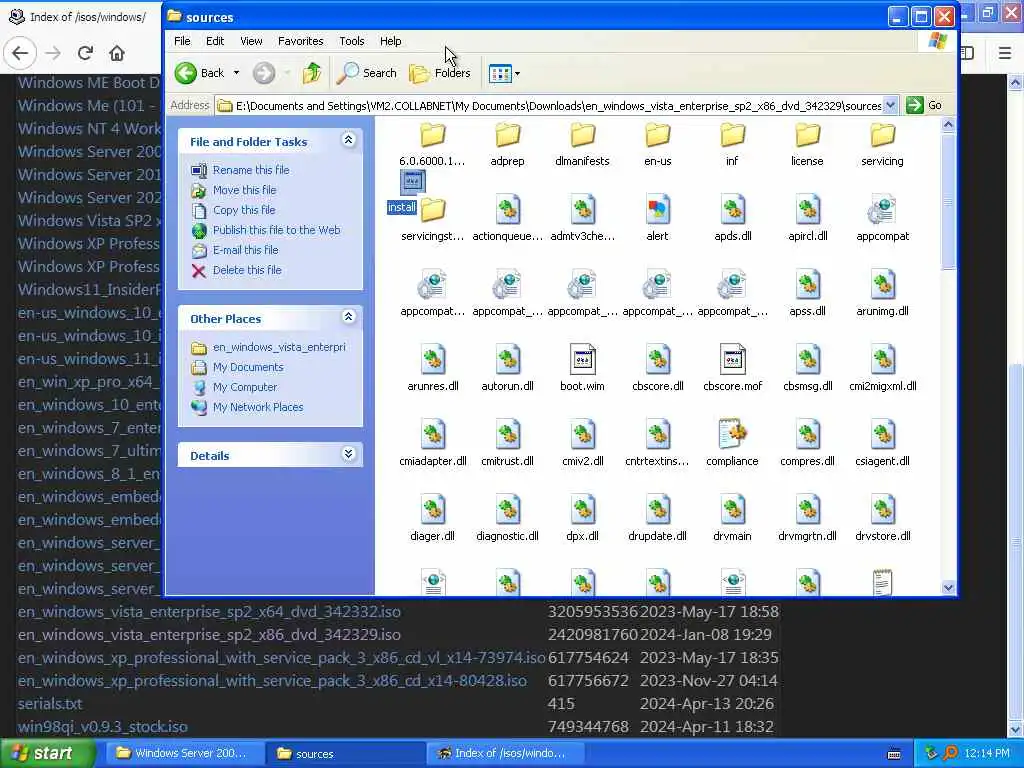Select the alert file icon
1024x768 pixels.
658,210
